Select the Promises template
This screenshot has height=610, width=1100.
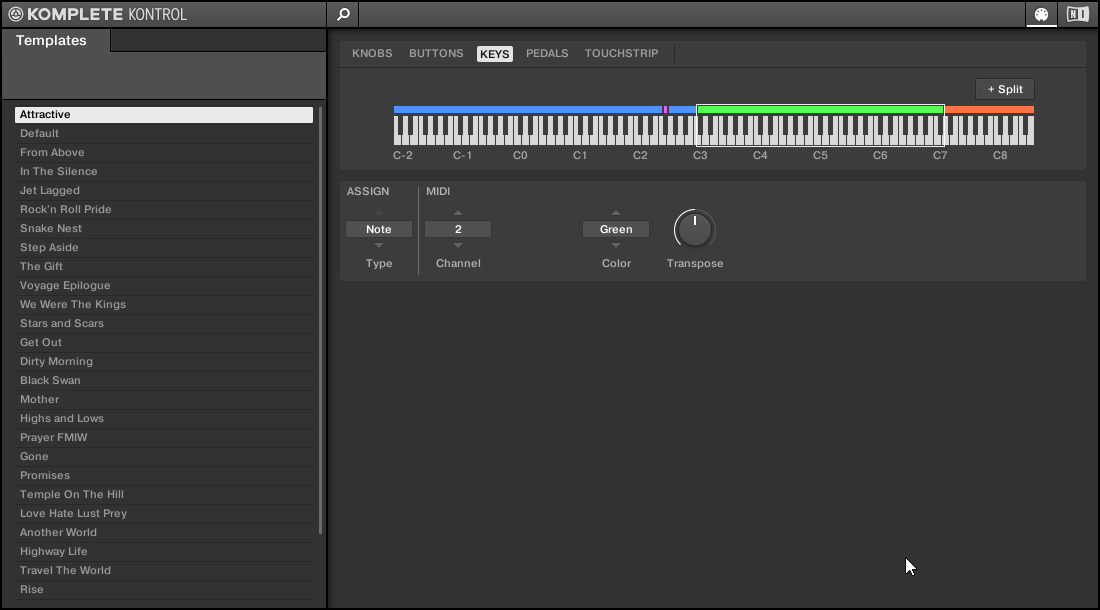pyautogui.click(x=163, y=475)
